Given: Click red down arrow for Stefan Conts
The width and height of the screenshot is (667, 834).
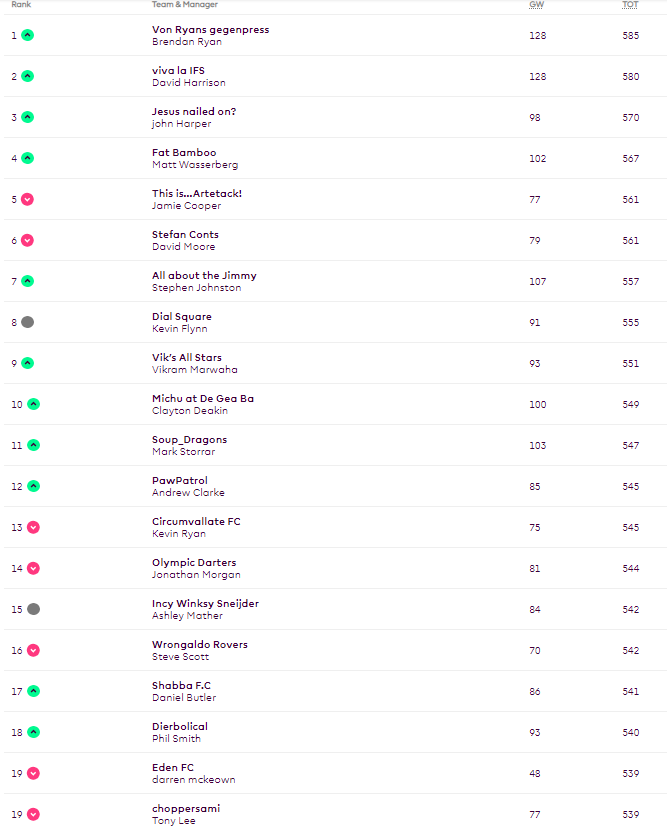Looking at the screenshot, I should click(x=27, y=240).
